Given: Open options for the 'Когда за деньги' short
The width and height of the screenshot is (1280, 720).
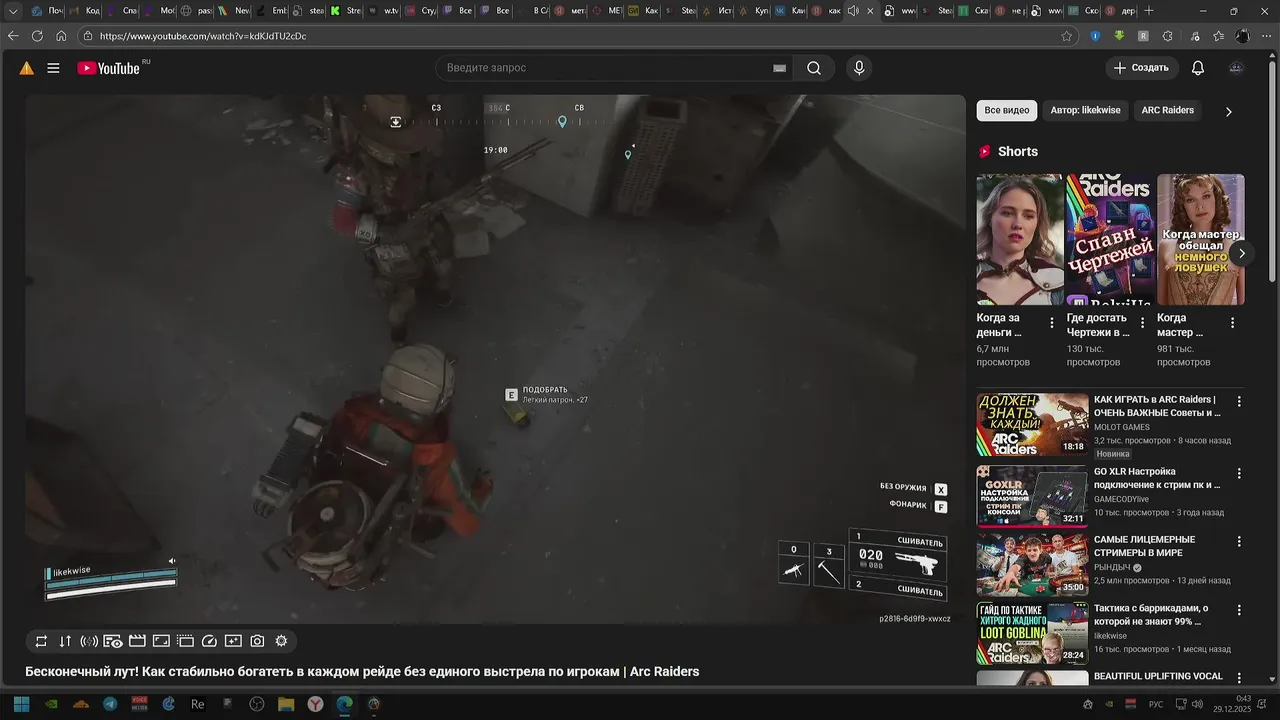Looking at the screenshot, I should click(x=1051, y=323).
